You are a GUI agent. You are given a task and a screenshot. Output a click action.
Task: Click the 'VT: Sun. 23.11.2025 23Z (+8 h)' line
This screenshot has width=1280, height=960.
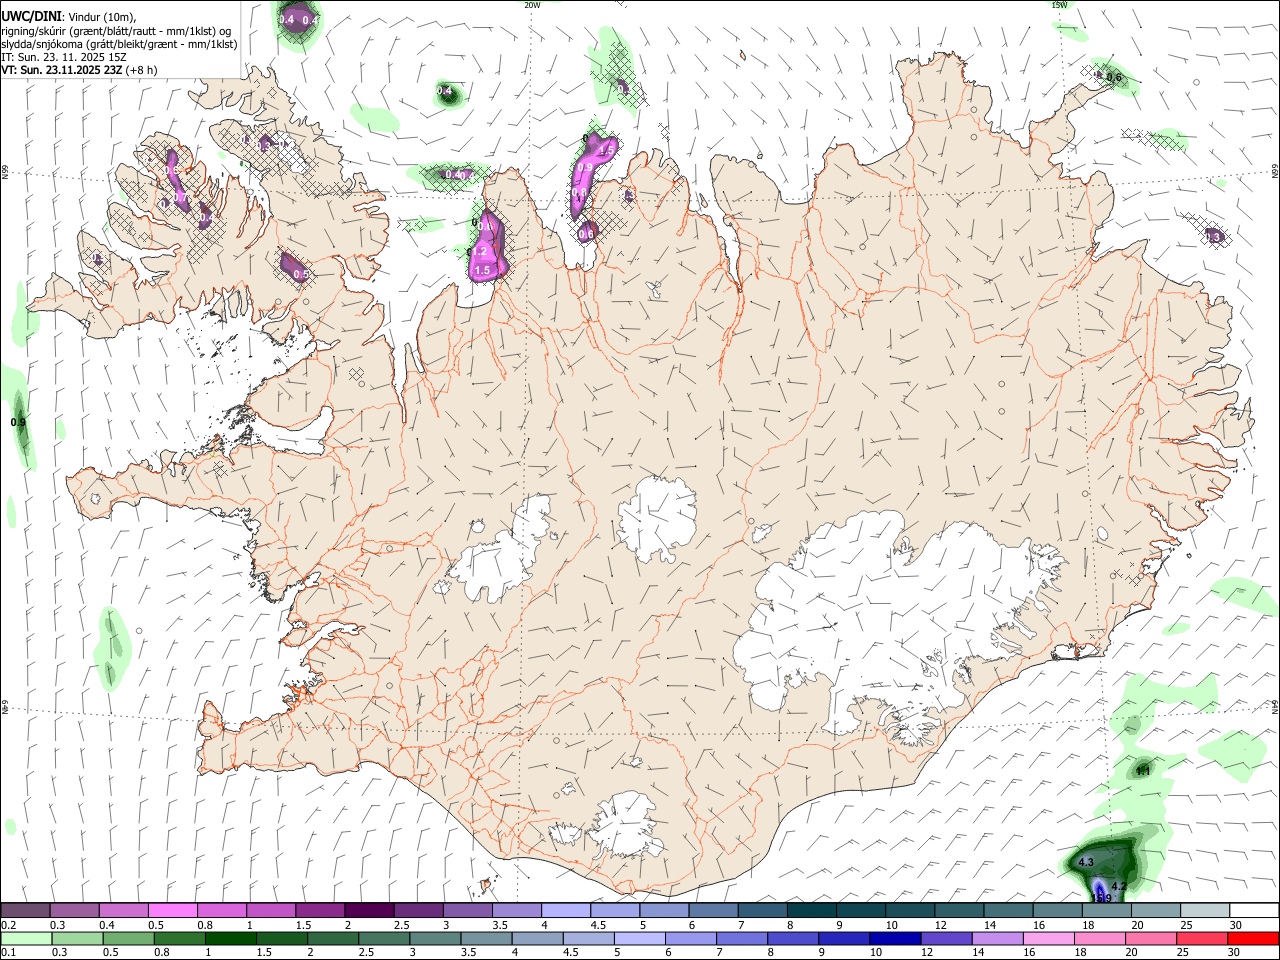79,70
